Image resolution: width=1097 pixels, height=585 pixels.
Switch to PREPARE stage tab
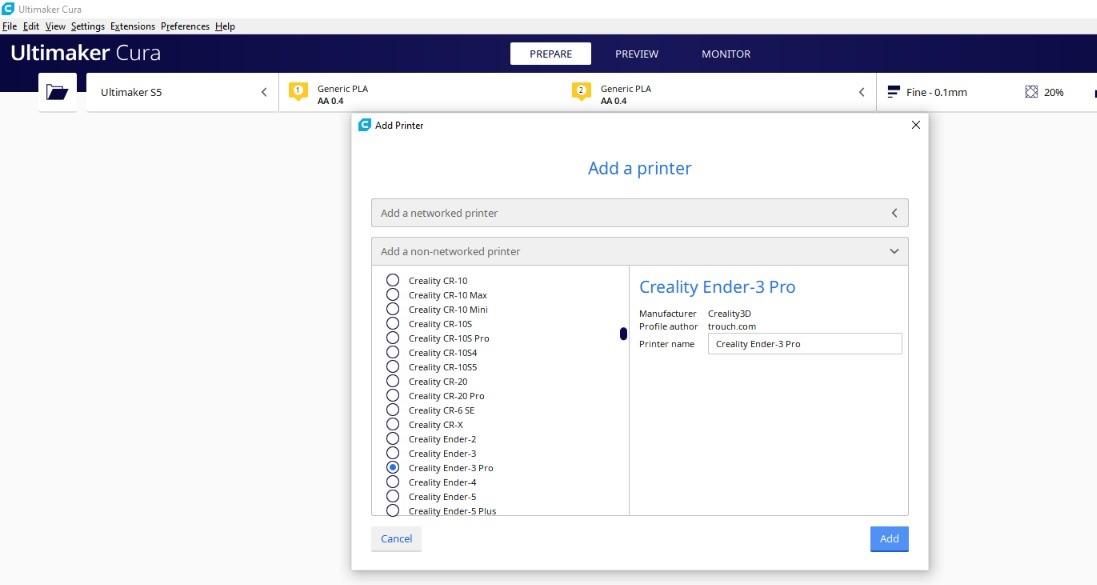tap(551, 54)
